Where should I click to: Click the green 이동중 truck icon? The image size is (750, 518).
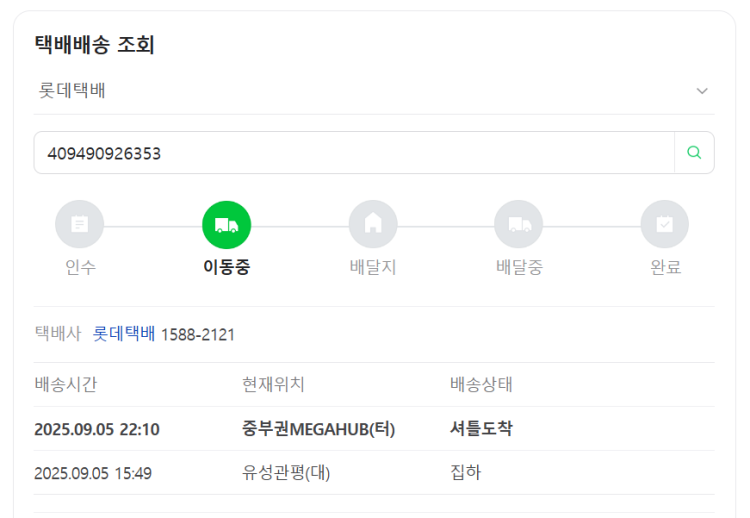click(226, 225)
